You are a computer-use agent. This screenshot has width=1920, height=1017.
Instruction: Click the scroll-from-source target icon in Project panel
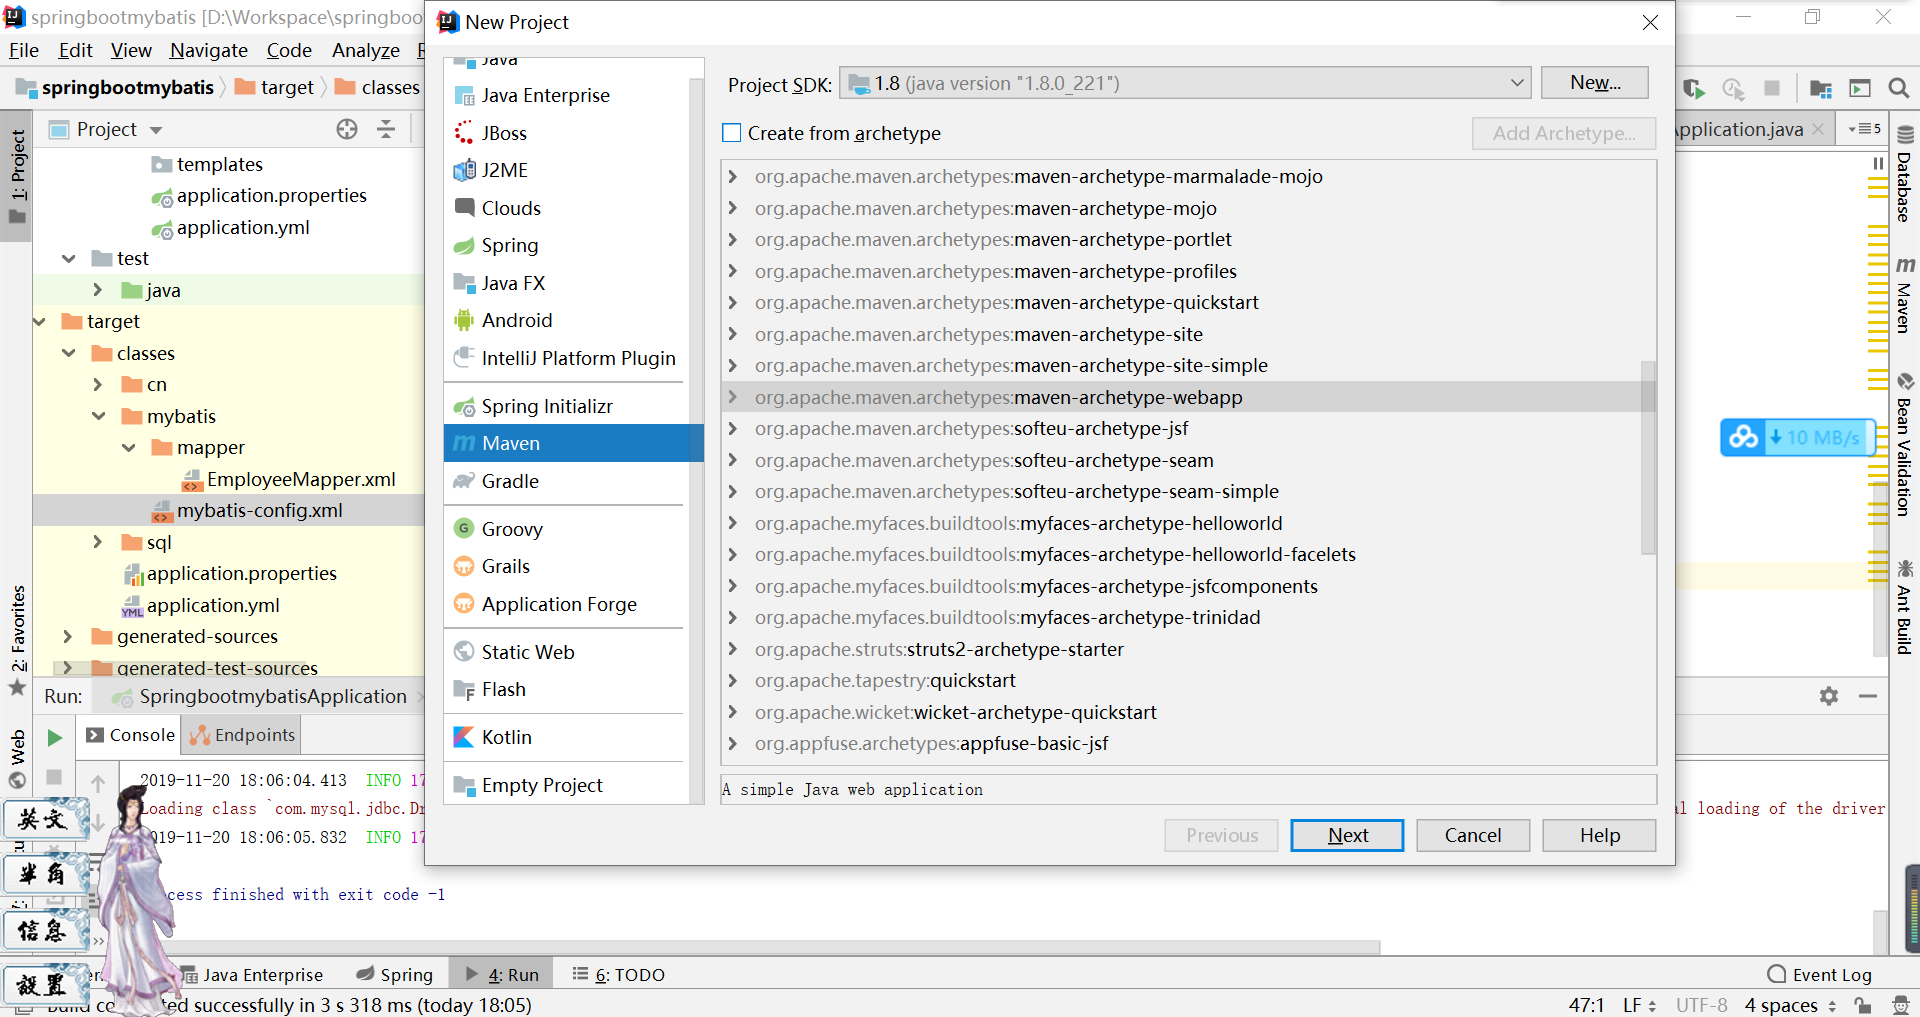pyautogui.click(x=347, y=129)
